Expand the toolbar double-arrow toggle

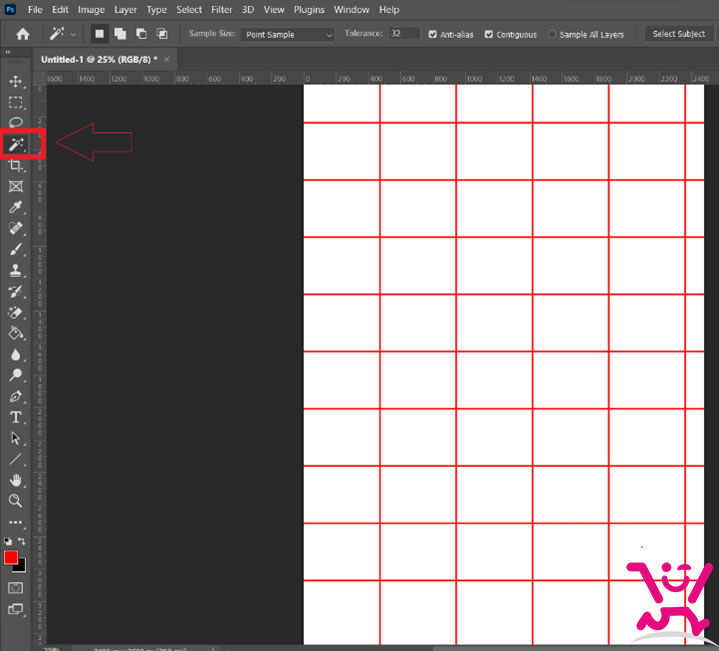[x=8, y=52]
